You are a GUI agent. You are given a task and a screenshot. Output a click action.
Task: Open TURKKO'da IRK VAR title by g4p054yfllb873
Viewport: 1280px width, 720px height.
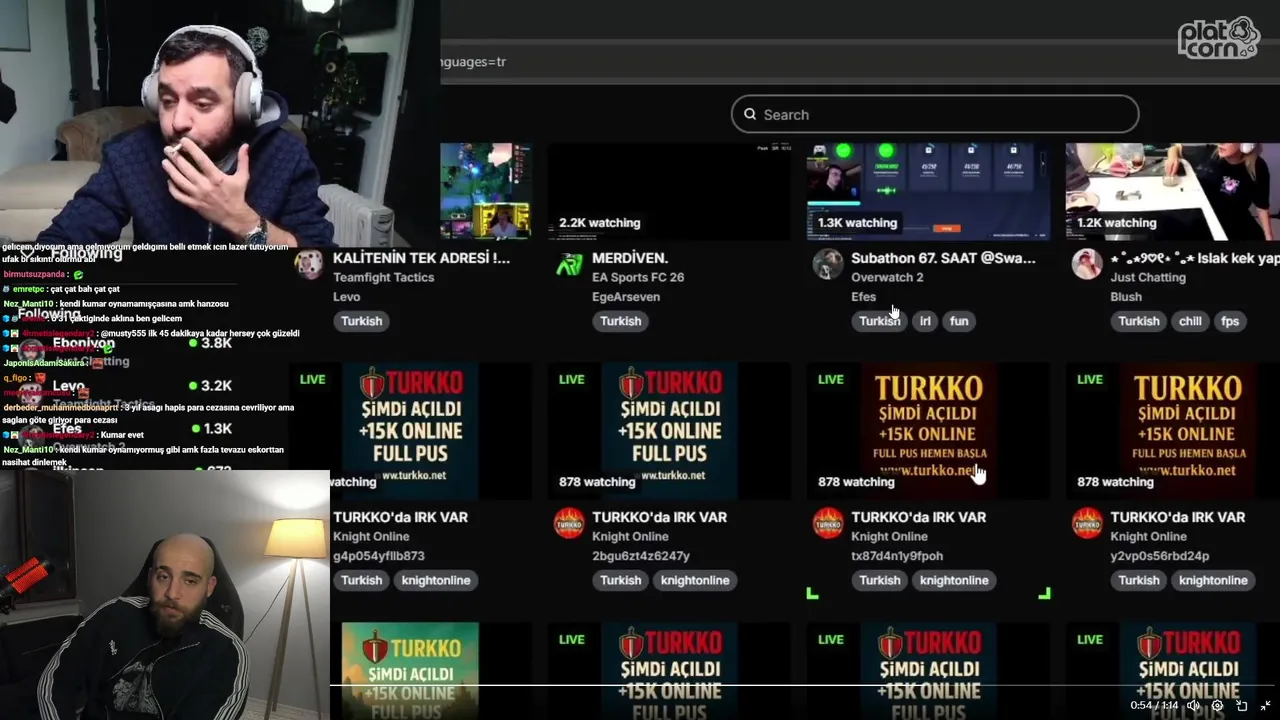(x=400, y=517)
